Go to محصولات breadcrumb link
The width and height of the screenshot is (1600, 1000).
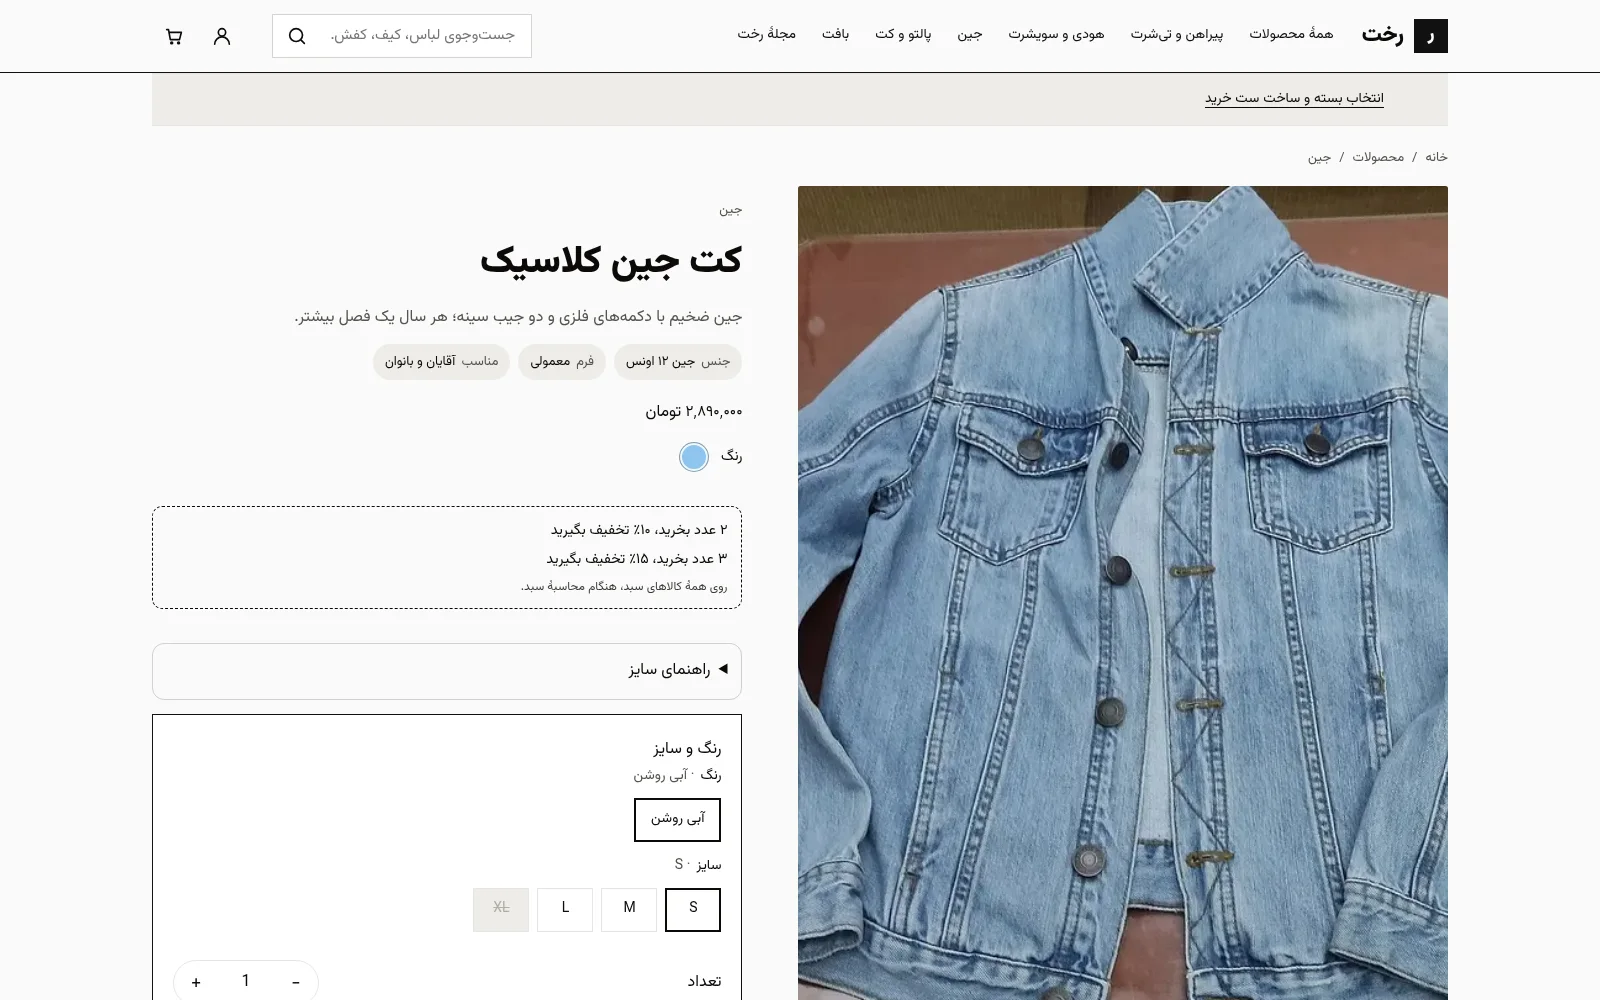pyautogui.click(x=1378, y=157)
